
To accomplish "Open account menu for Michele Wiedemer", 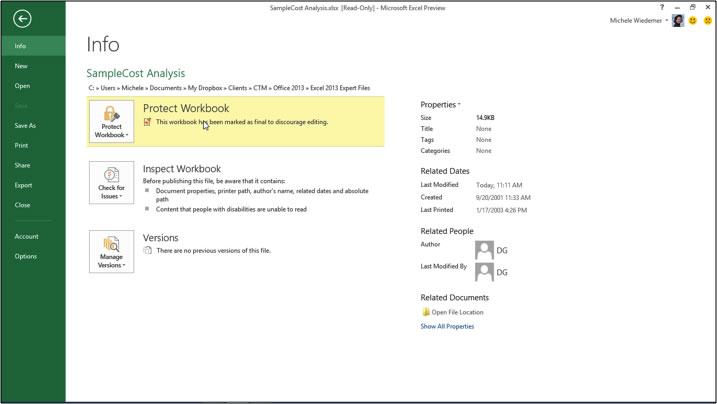I will coord(640,21).
